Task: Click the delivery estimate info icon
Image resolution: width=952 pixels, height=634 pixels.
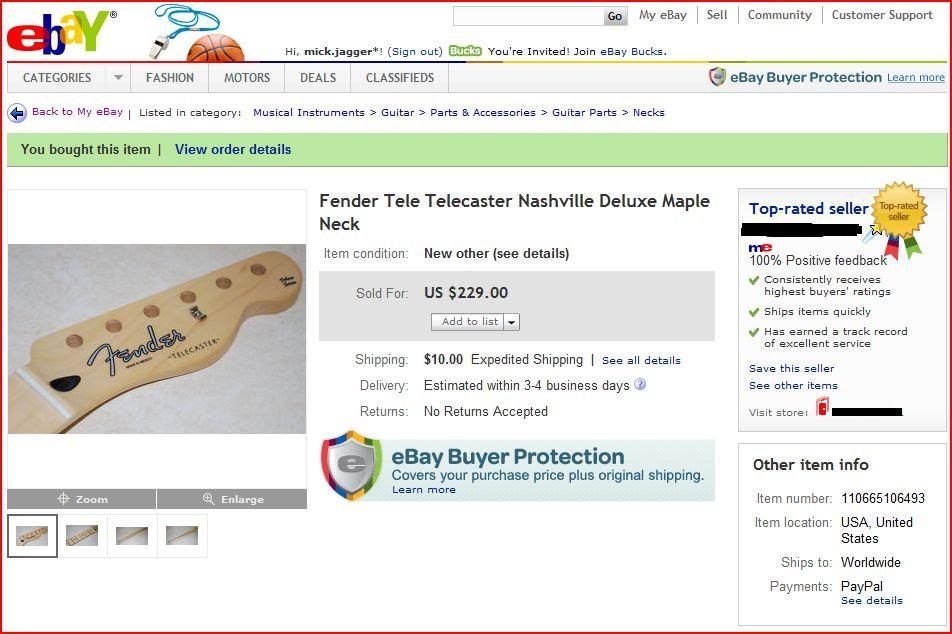Action: pos(640,385)
